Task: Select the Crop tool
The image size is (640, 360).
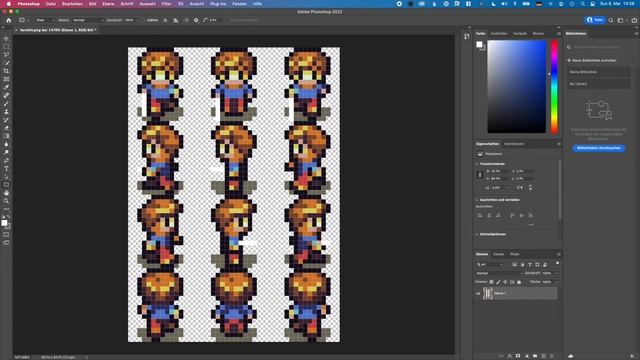Action: pos(6,71)
